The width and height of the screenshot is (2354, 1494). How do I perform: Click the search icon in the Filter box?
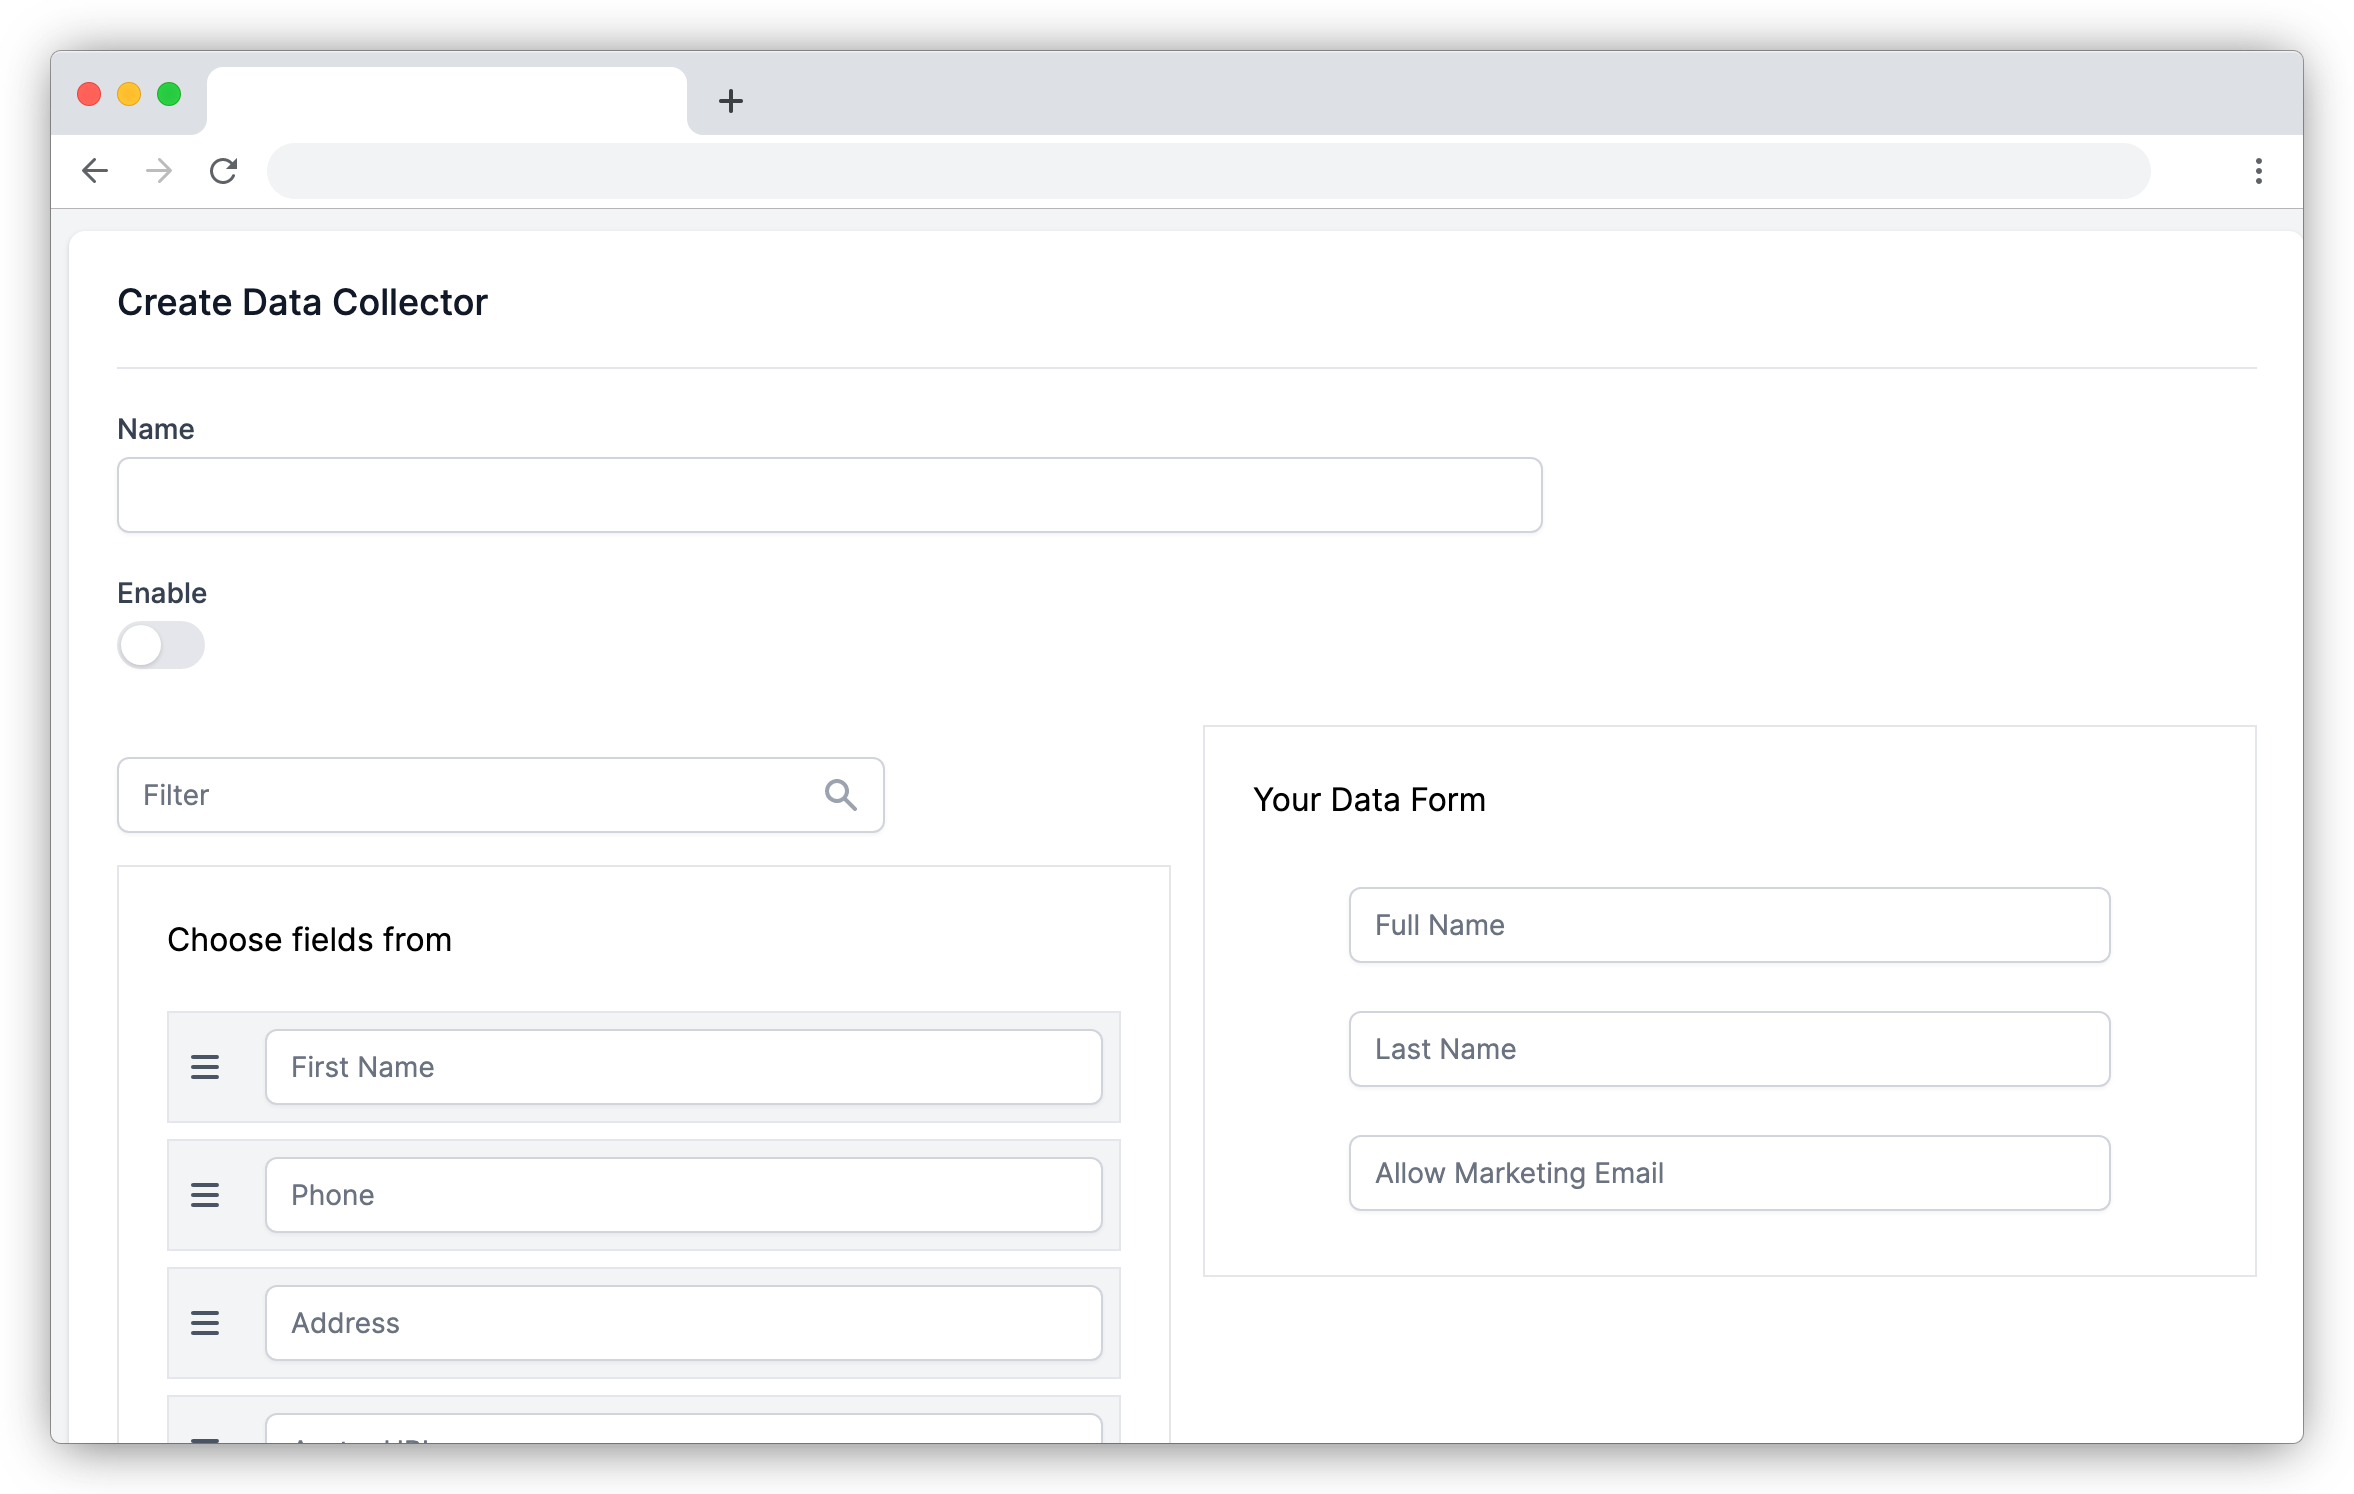841,794
